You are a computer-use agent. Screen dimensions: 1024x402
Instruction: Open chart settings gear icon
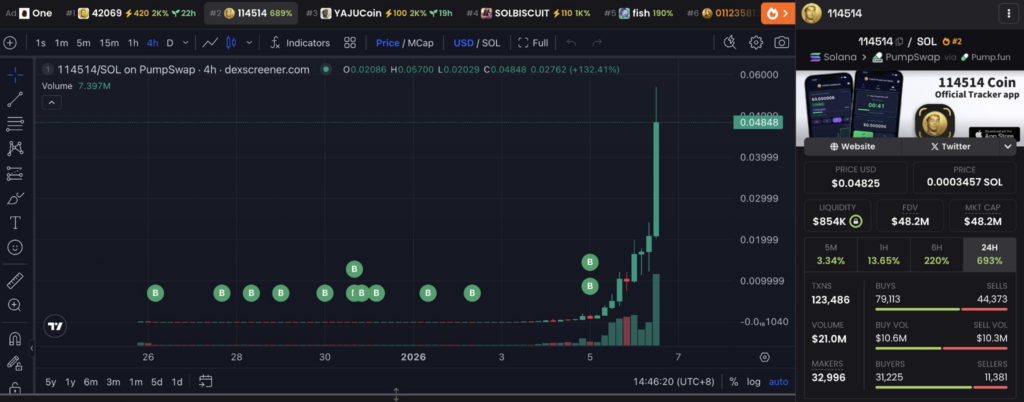(756, 43)
